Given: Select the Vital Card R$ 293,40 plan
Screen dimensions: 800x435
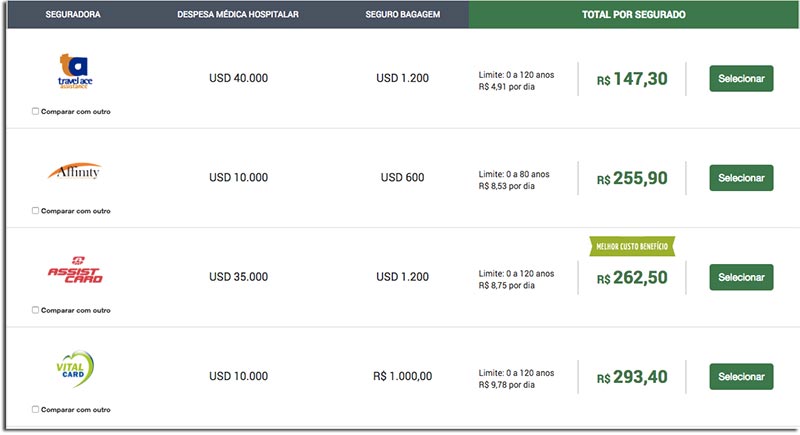Looking at the screenshot, I should click(x=741, y=376).
